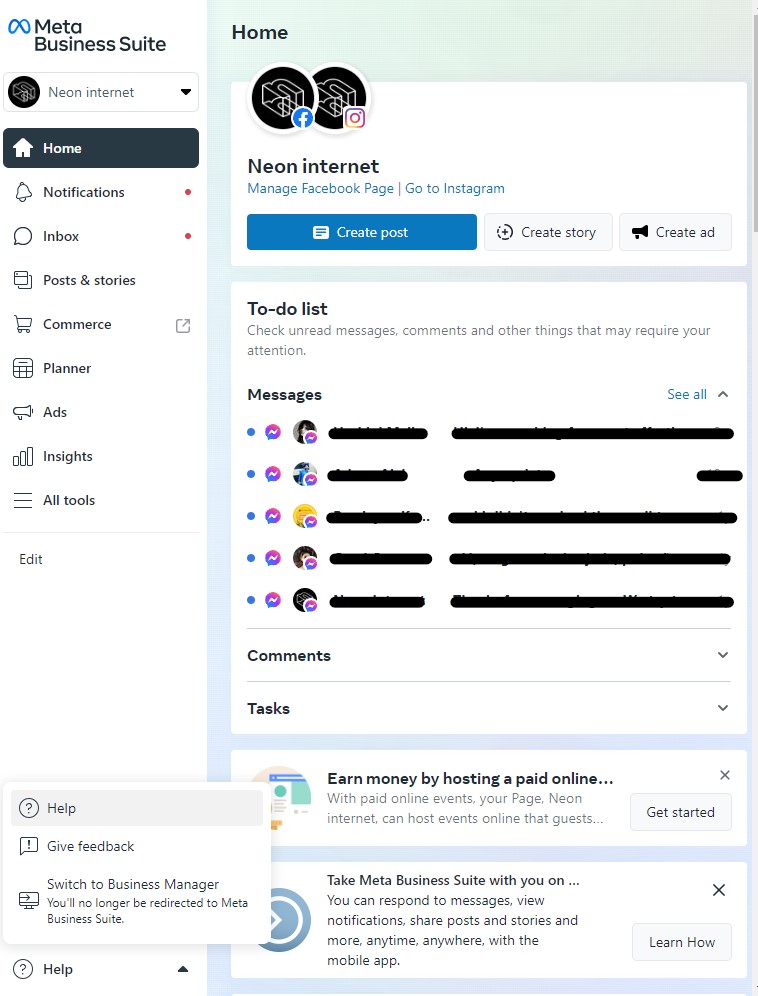Open the Inbox chat bubble icon
The width and height of the screenshot is (758, 996).
[x=23, y=236]
